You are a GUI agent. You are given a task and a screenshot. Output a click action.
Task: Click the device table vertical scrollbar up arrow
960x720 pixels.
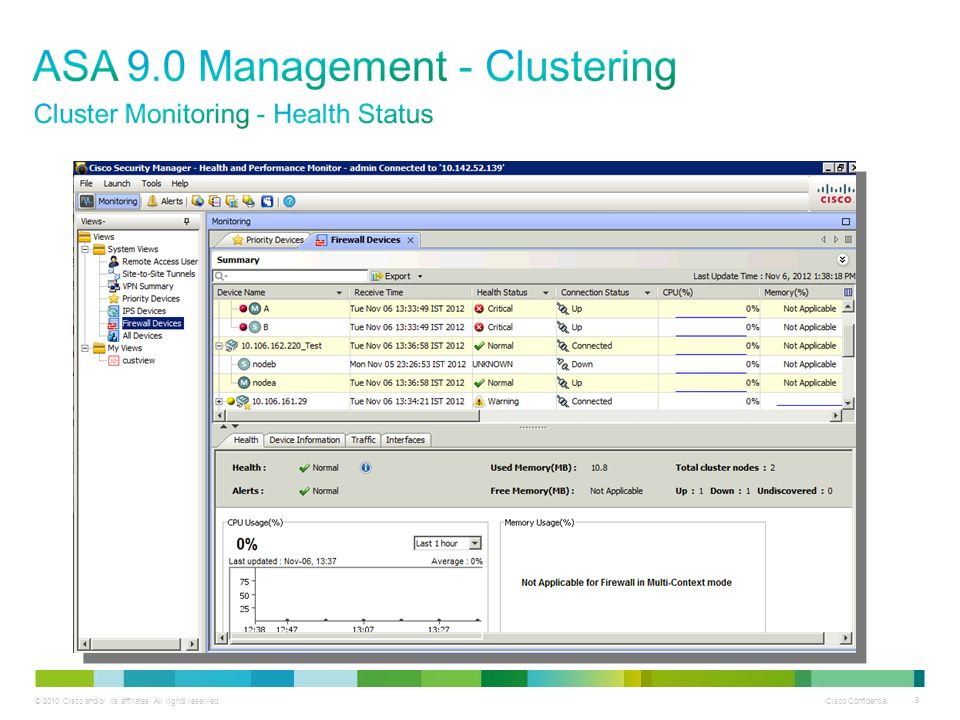point(848,307)
